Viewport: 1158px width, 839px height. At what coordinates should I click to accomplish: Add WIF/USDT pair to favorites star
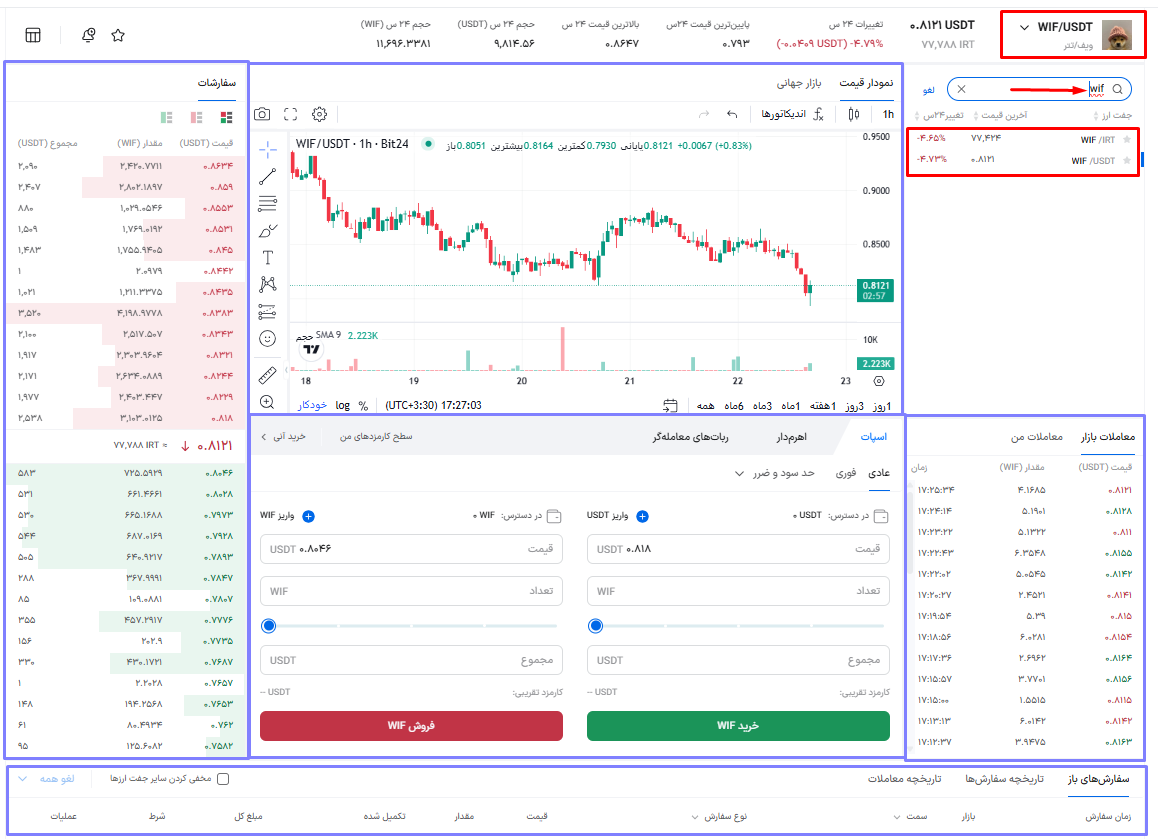(x=1127, y=161)
